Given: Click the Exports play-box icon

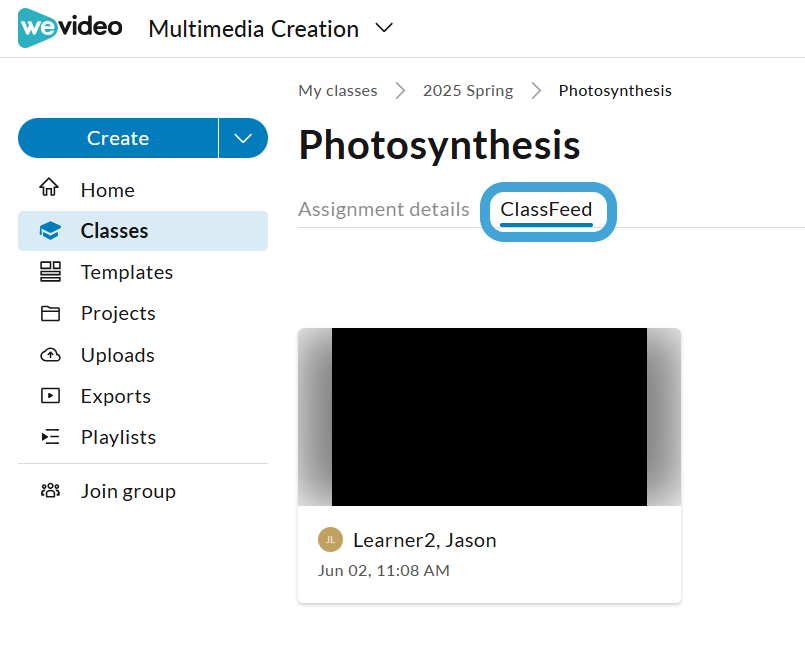Looking at the screenshot, I should 50,395.
